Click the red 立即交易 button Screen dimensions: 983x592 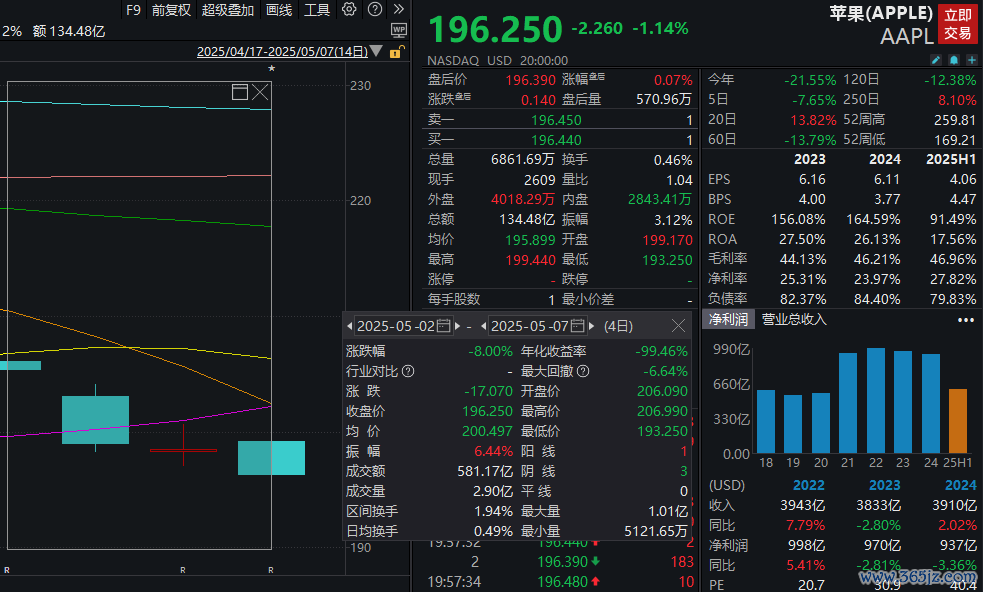[x=957, y=24]
